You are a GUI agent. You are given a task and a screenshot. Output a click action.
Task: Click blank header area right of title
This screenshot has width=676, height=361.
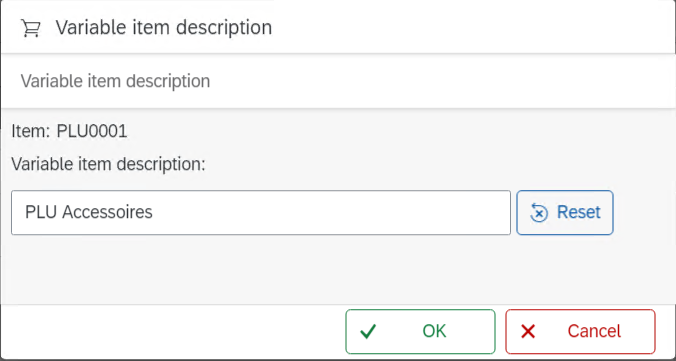point(474,28)
